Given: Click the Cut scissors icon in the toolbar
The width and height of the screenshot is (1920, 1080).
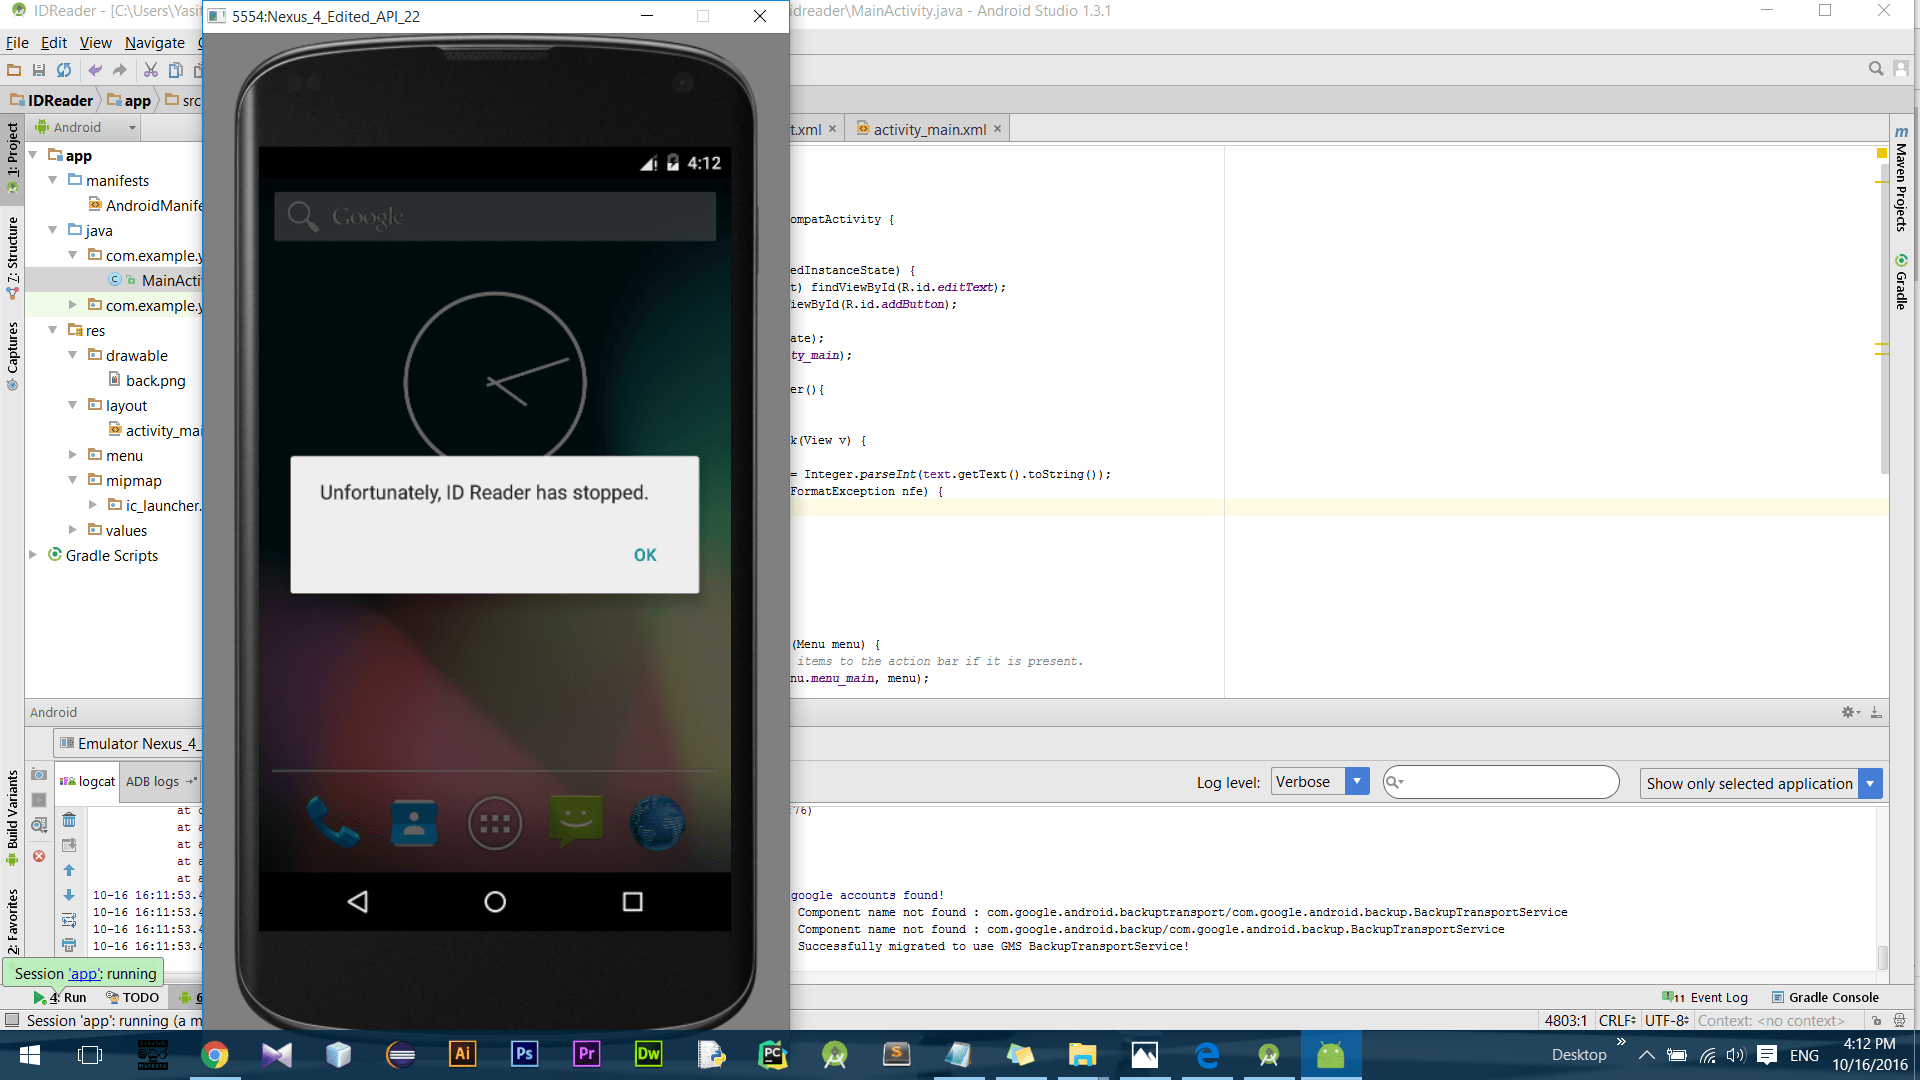Looking at the screenshot, I should coord(150,70).
